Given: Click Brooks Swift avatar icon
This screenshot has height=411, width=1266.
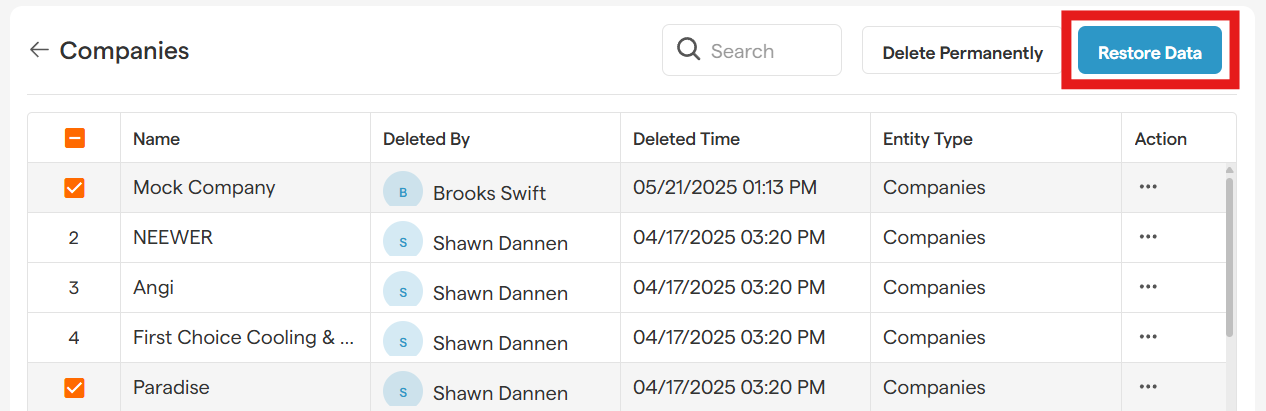Looking at the screenshot, I should tap(402, 191).
